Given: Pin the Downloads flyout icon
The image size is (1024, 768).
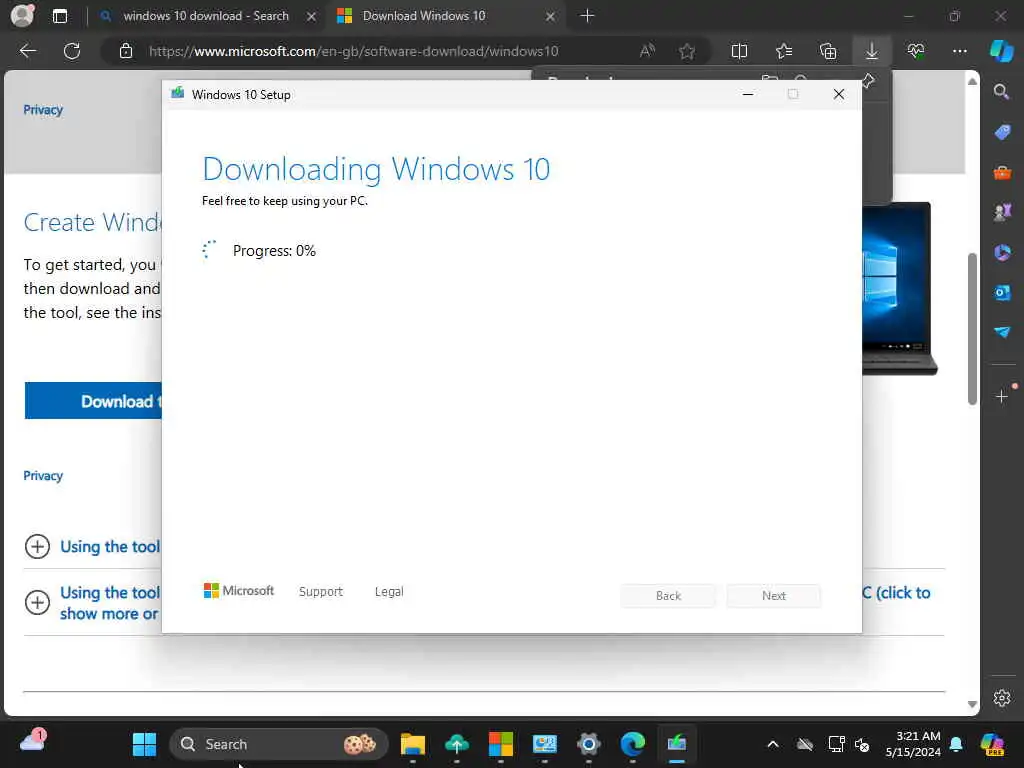Looking at the screenshot, I should pyautogui.click(x=868, y=81).
